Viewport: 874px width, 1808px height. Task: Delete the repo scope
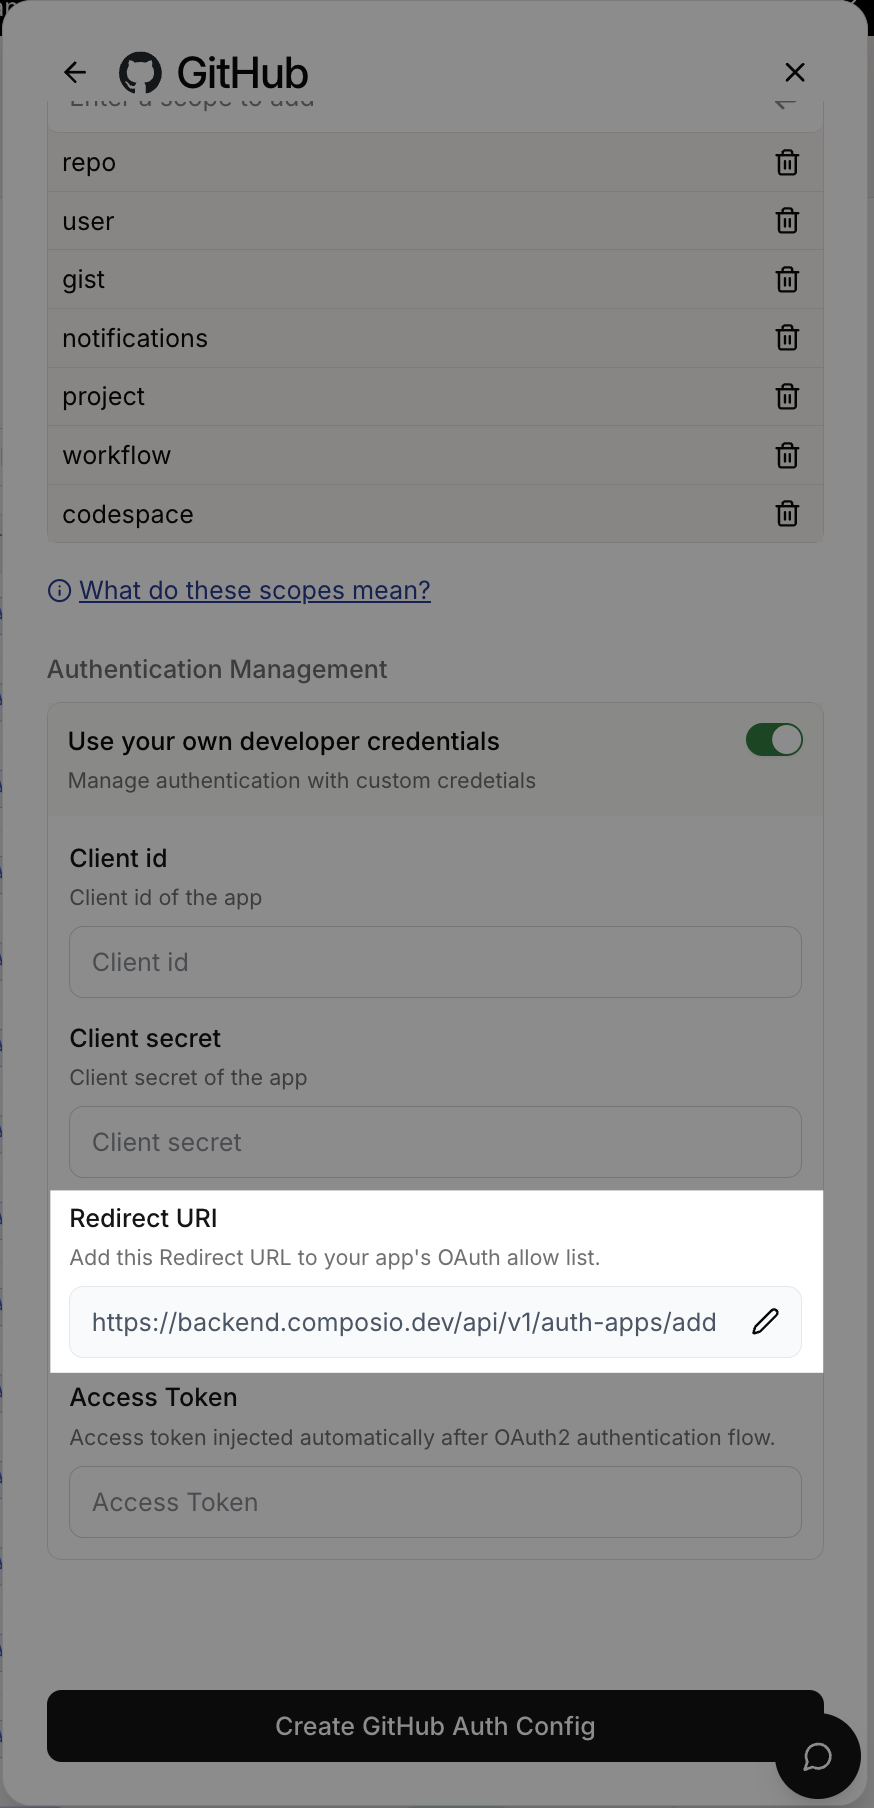(787, 162)
